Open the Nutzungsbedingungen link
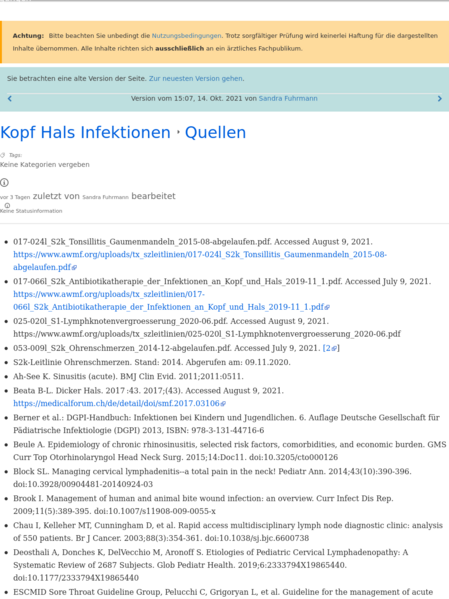The height and width of the screenshot is (599, 449). (x=186, y=36)
